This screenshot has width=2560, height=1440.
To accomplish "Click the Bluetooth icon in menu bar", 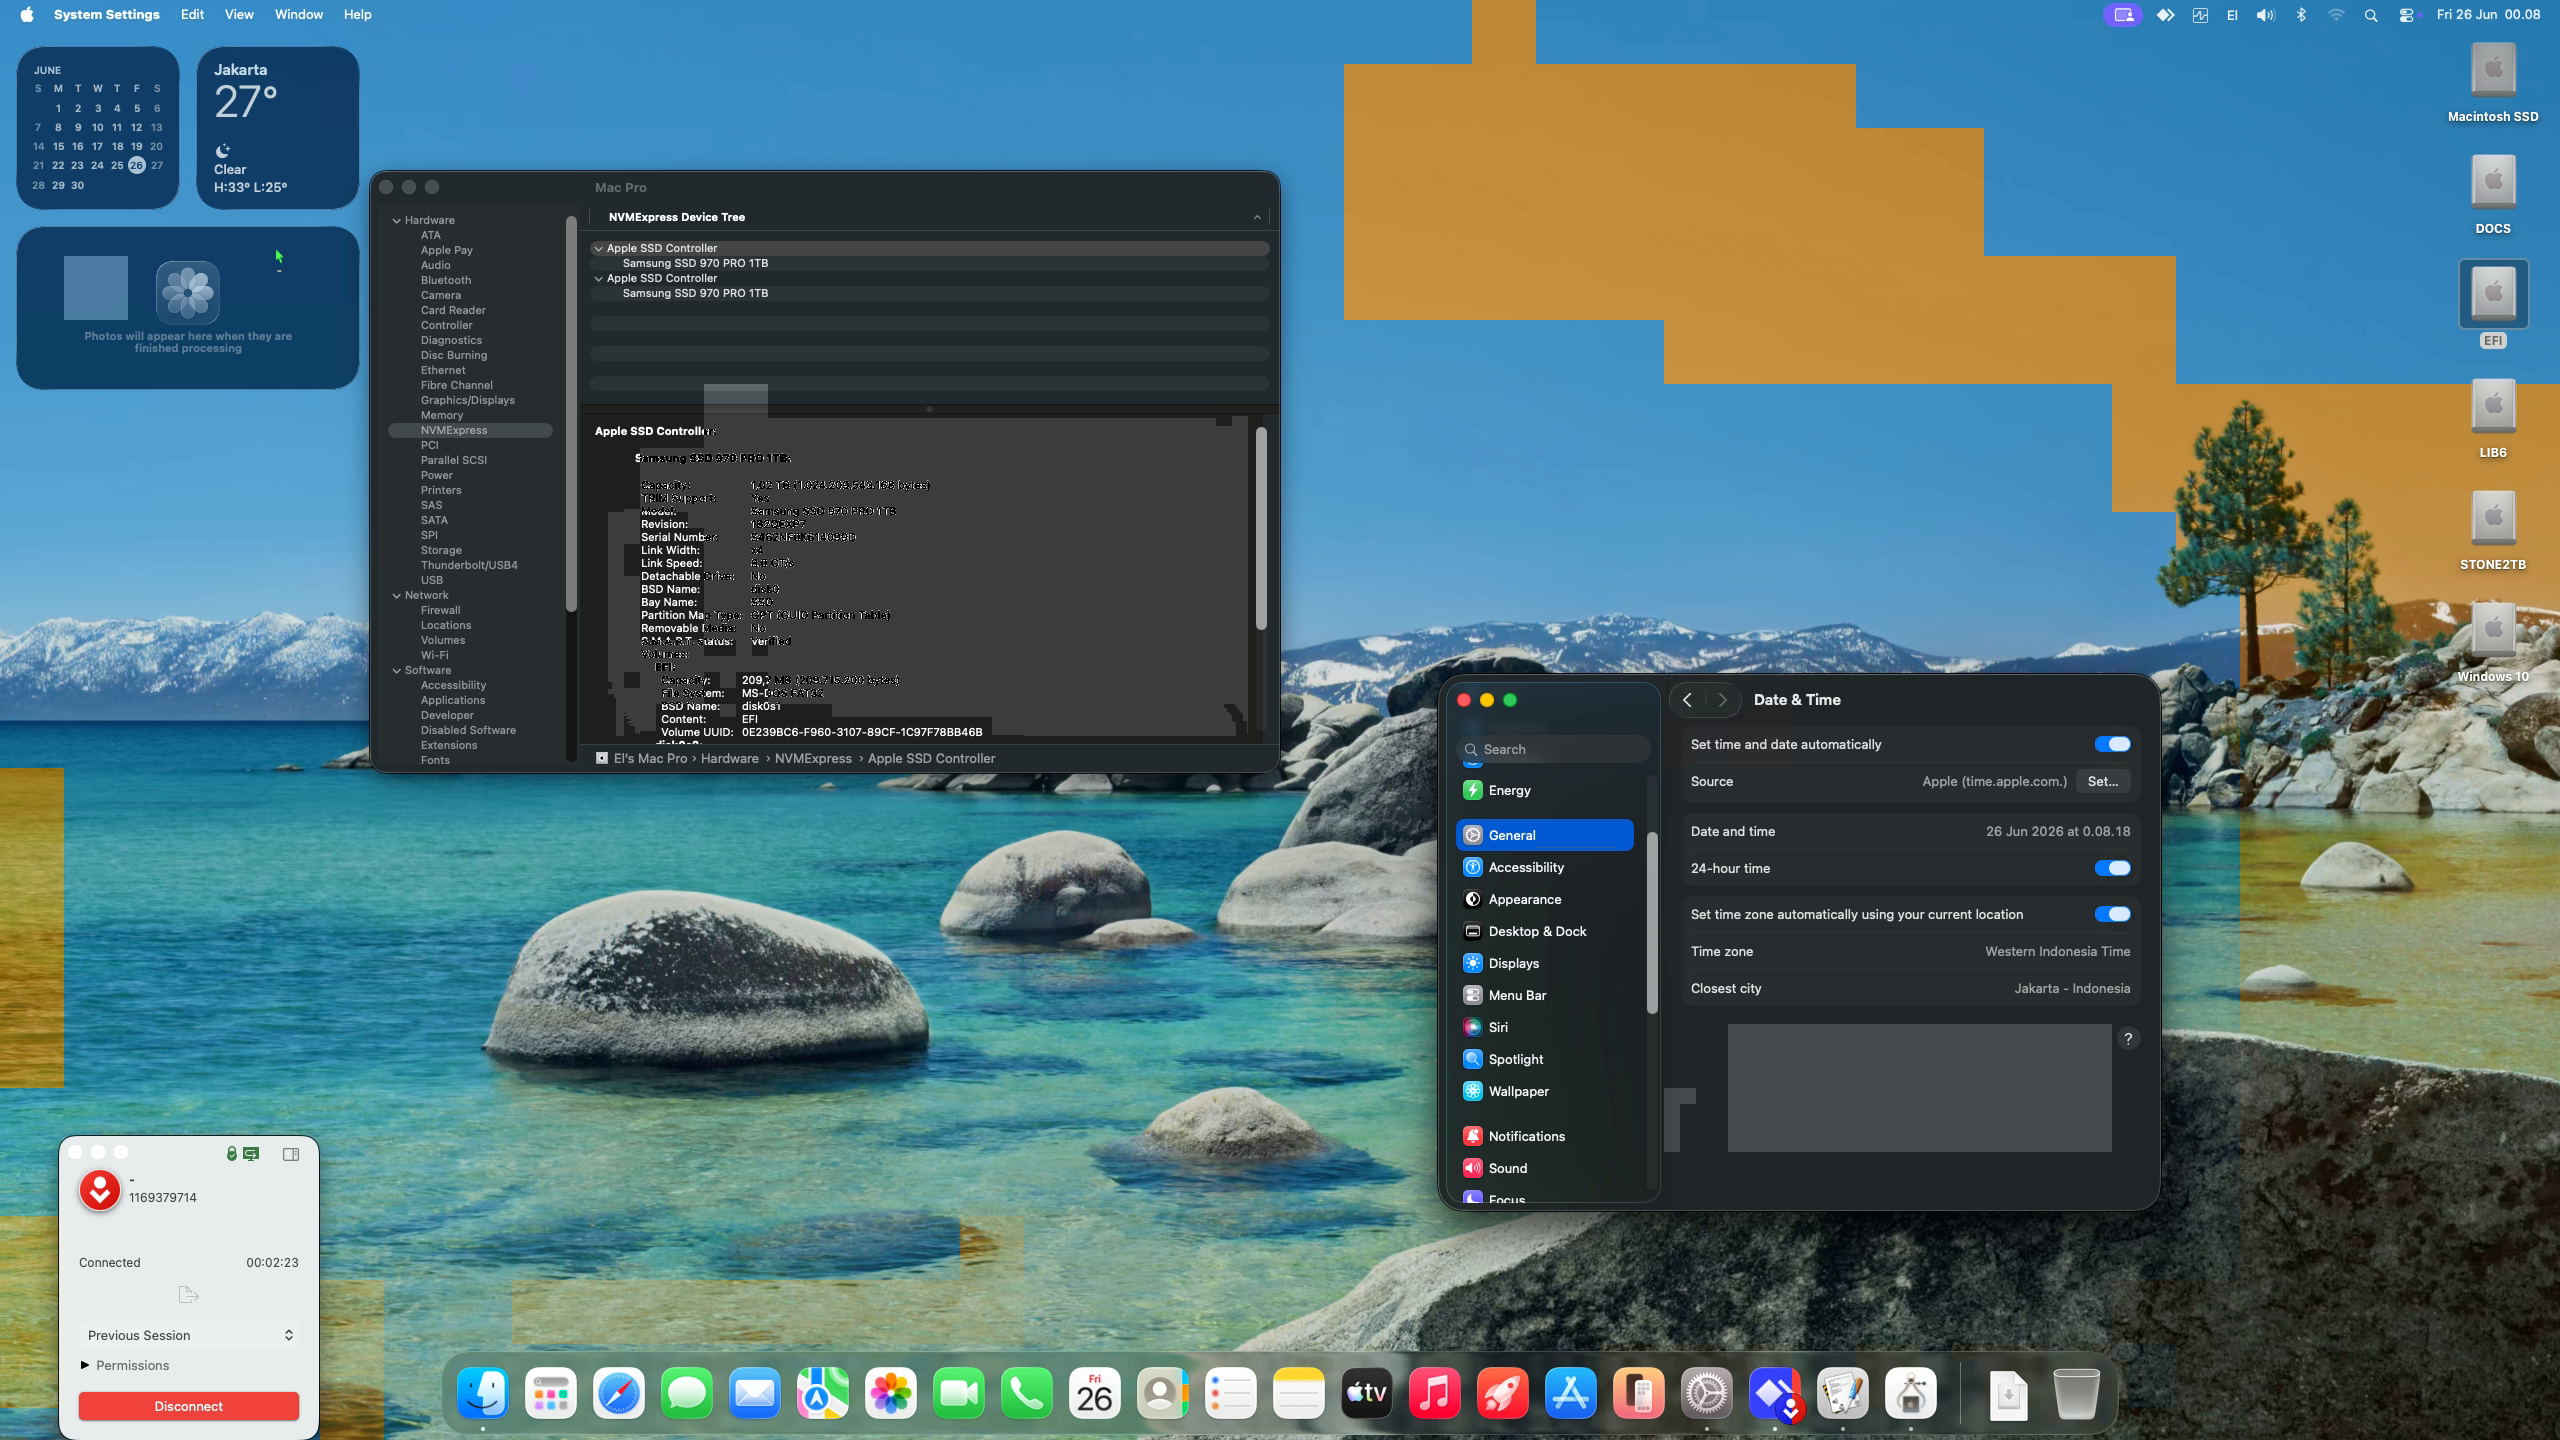I will 2301,15.
